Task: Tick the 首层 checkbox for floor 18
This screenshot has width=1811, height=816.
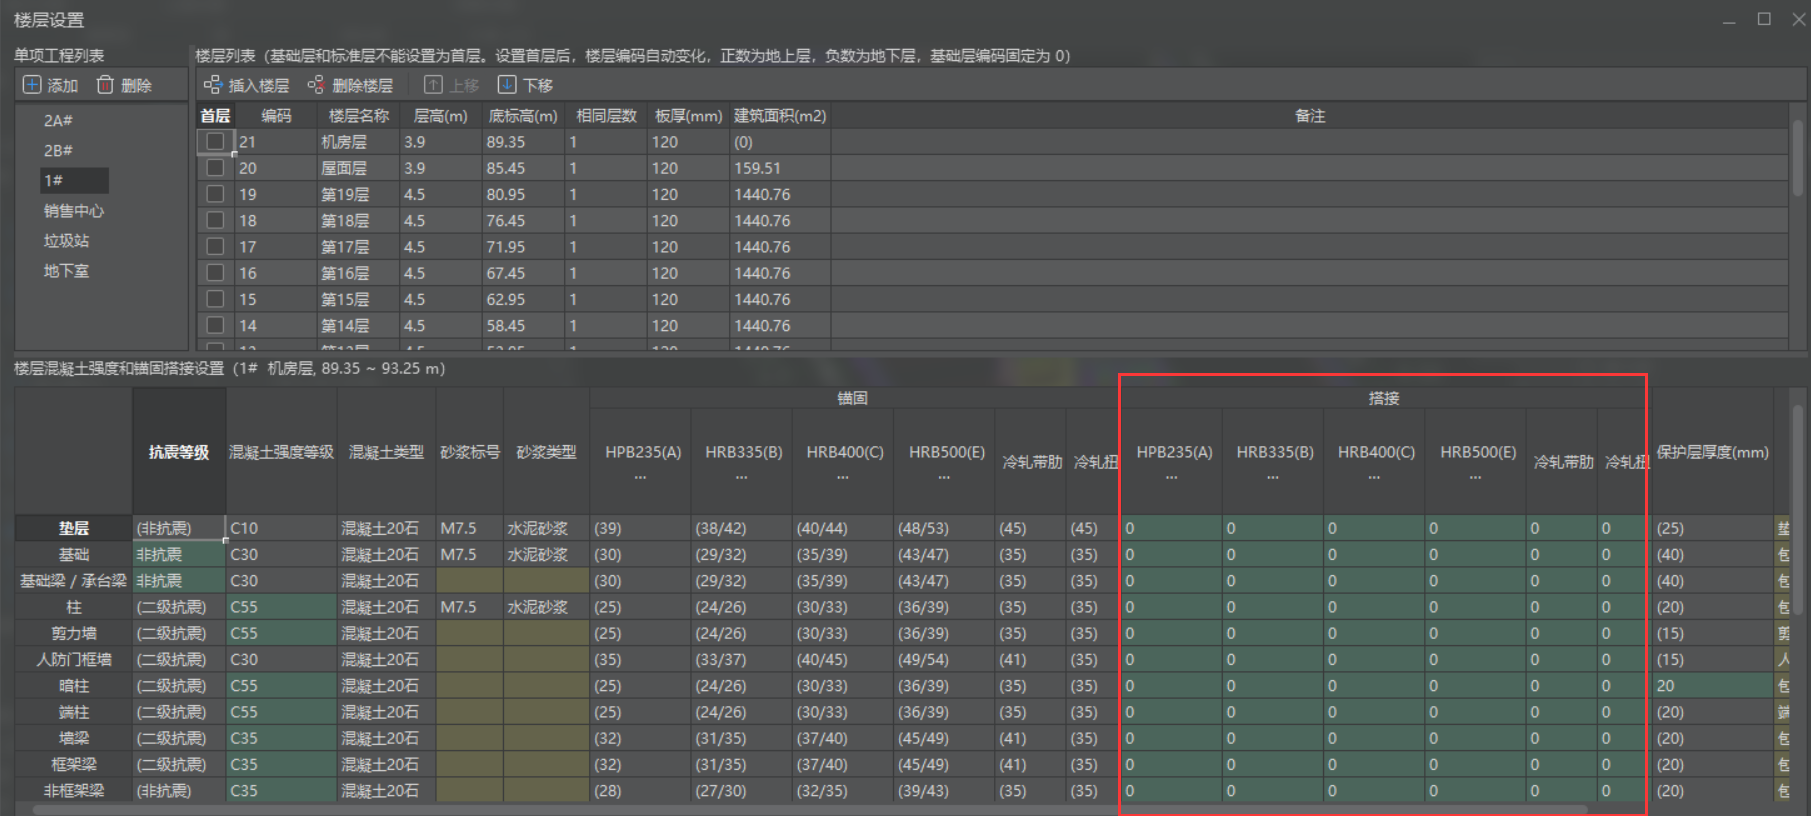Action: [215, 220]
